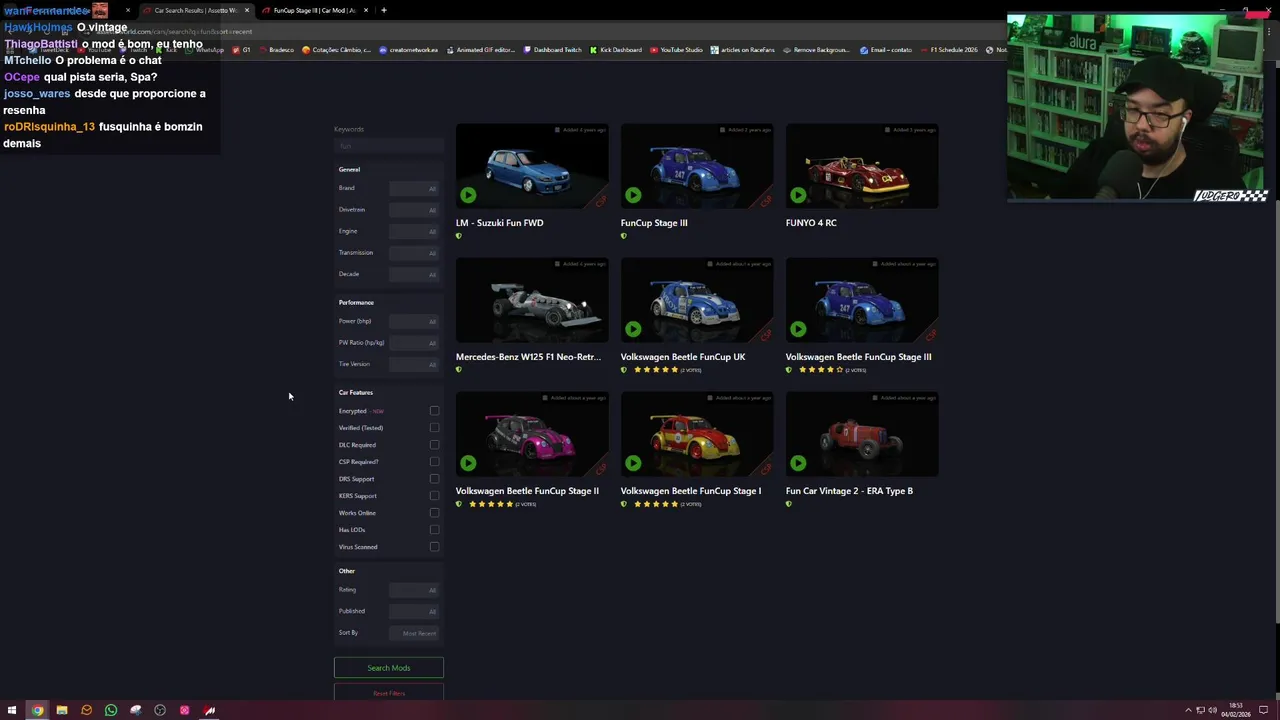Open Volkswagen Beetle FunCup UK title link

point(683,357)
